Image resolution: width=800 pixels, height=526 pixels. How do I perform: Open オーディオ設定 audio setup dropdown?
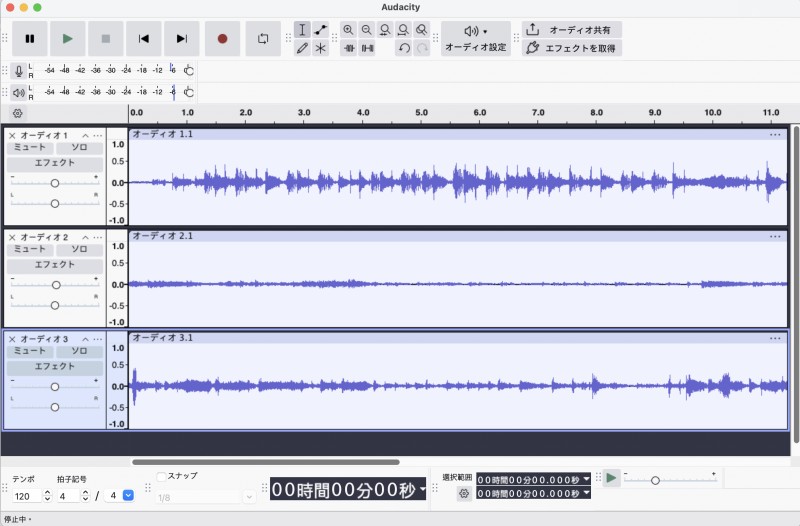pos(476,39)
